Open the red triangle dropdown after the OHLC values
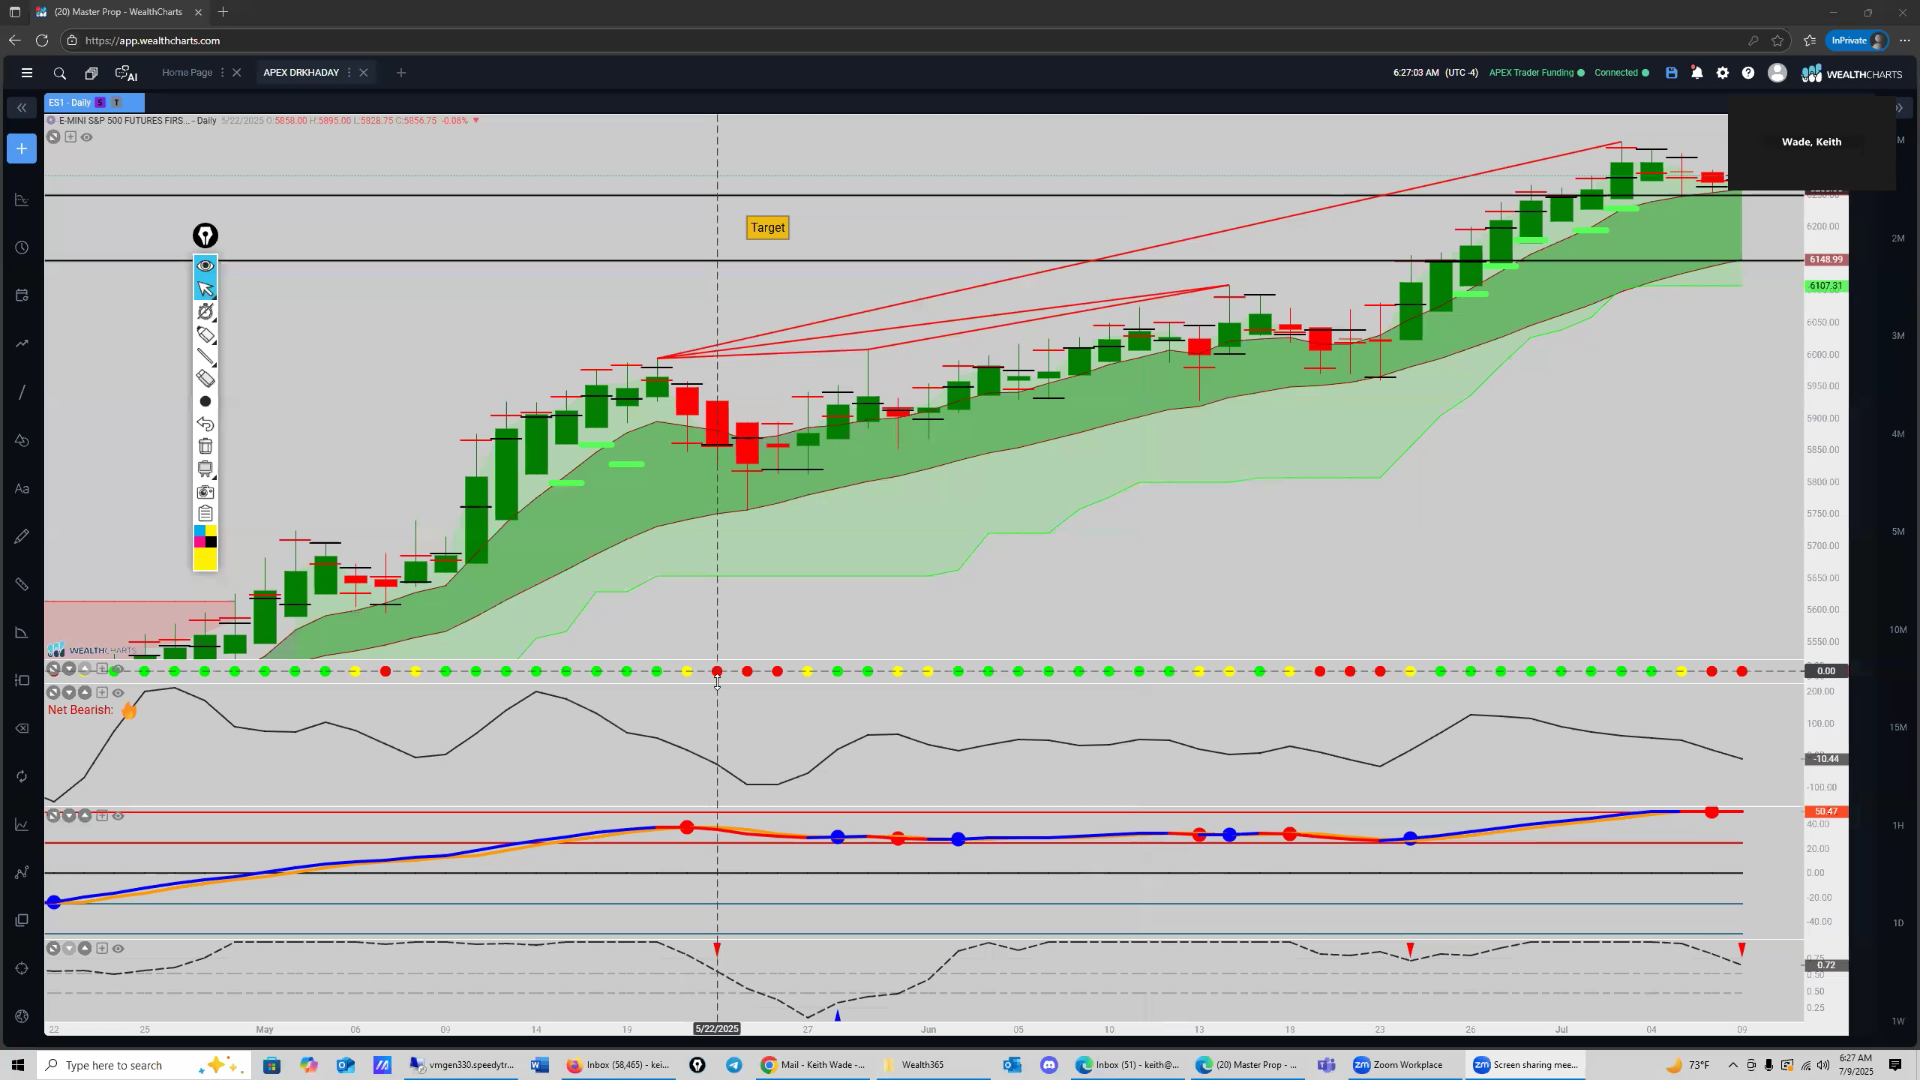This screenshot has height=1080, width=1920. pos(476,121)
